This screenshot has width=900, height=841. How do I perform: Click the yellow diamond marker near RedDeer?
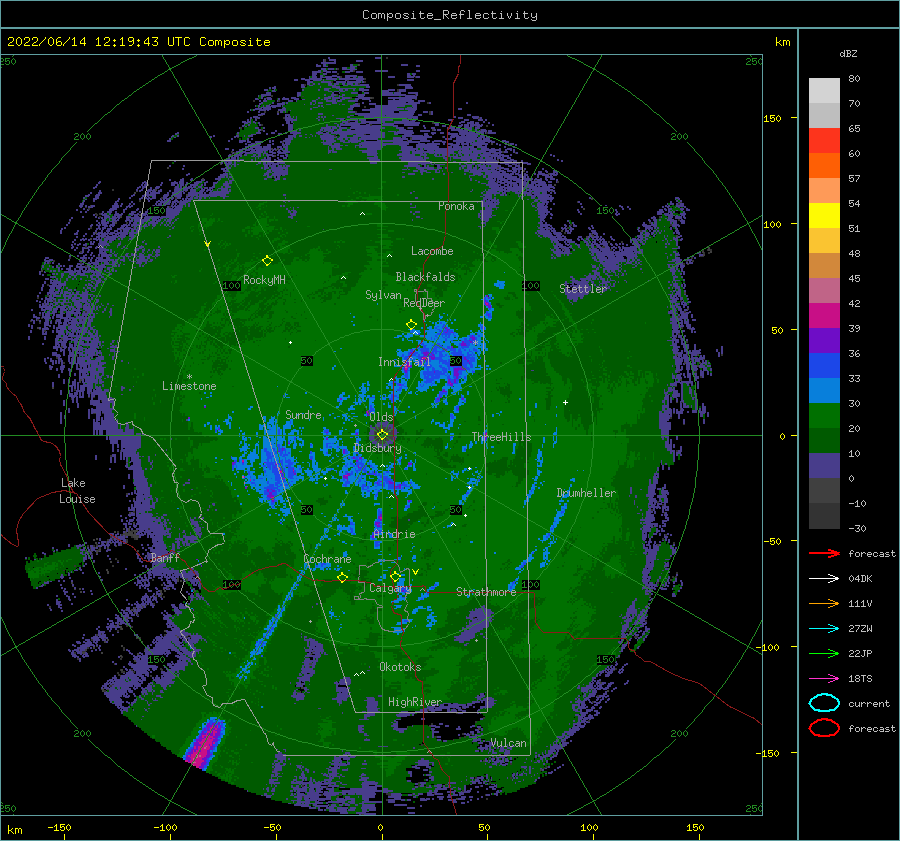(x=412, y=325)
